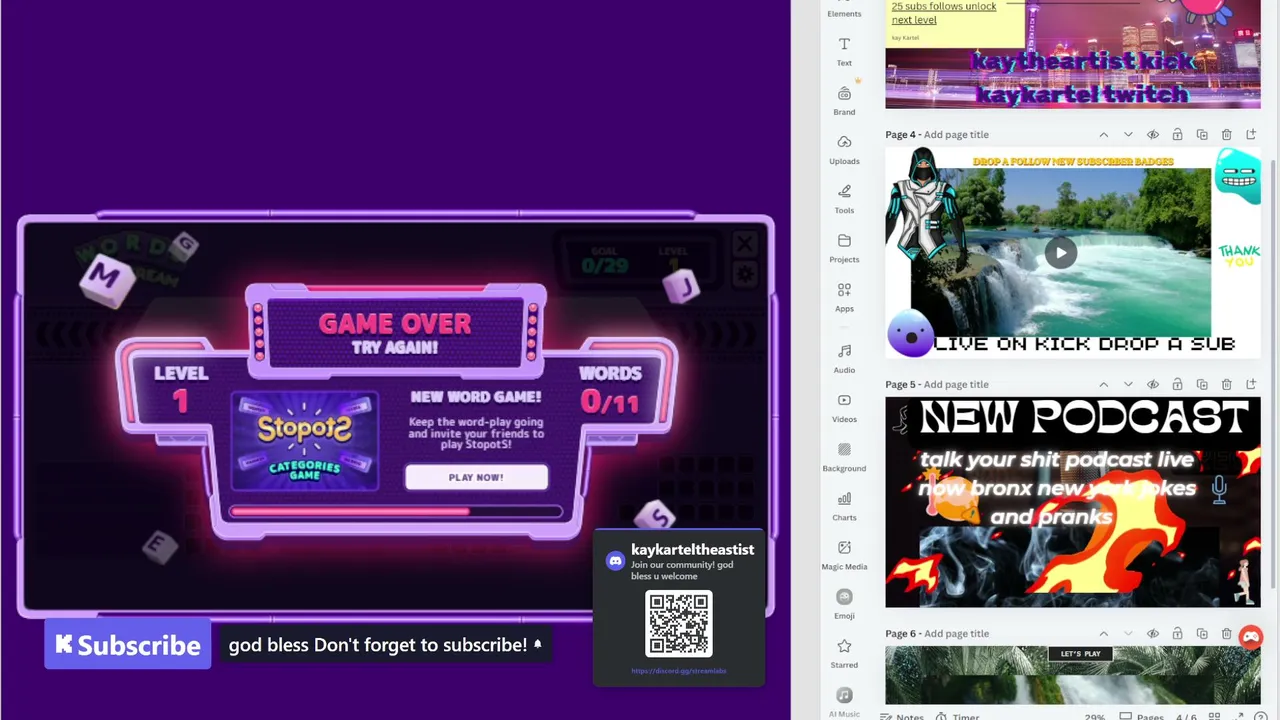
Task: Move Page 4 up with chevron
Action: pos(1104,135)
